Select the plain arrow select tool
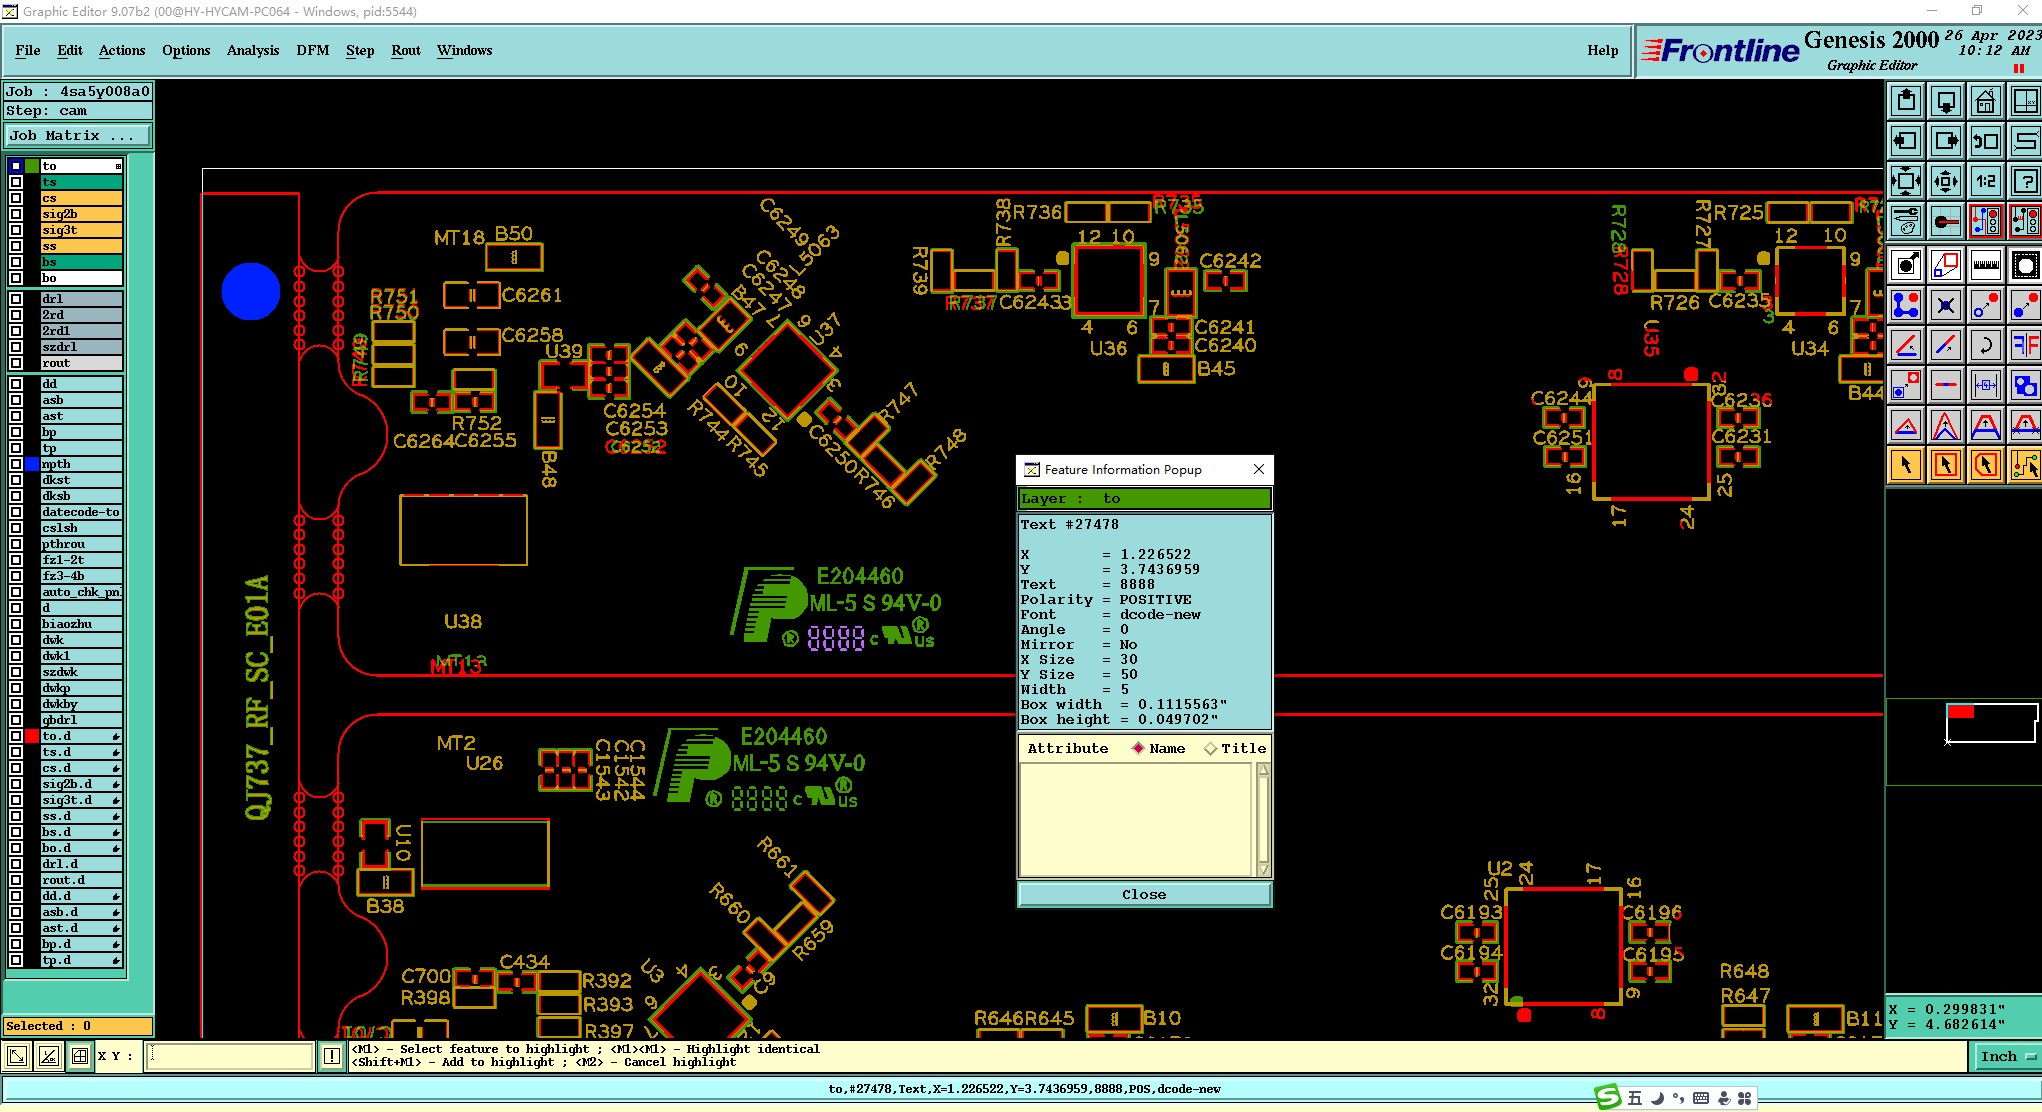This screenshot has width=2042, height=1112. click(1906, 465)
